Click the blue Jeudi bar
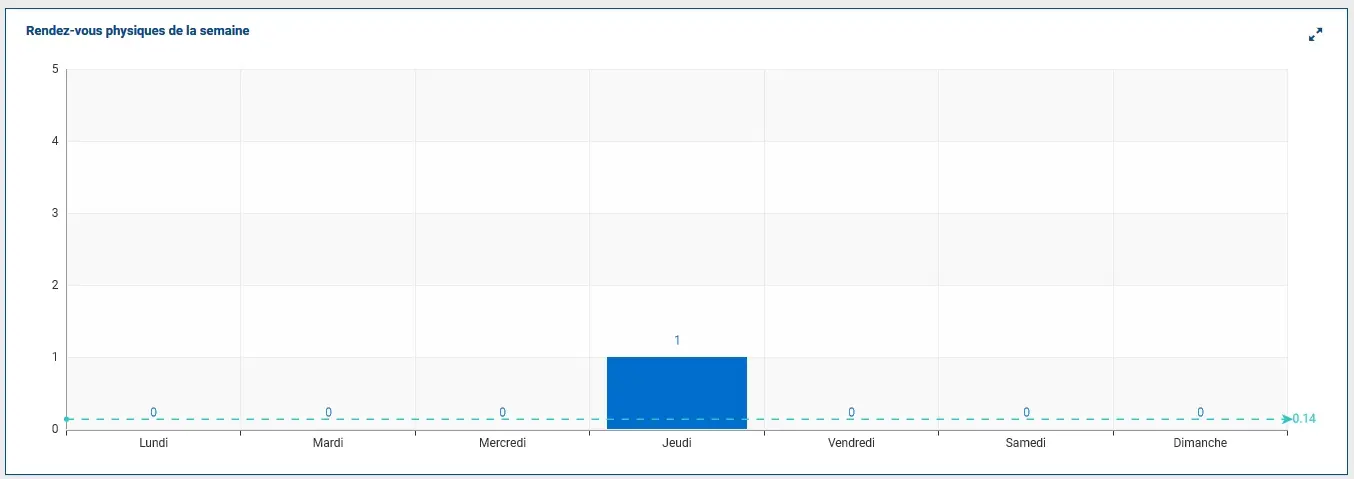The height and width of the screenshot is (479, 1354). coord(677,393)
